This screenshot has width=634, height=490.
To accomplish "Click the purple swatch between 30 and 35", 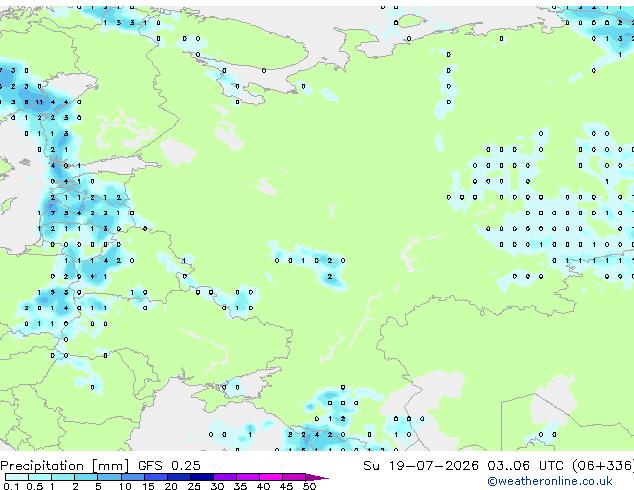I will pos(224,477).
